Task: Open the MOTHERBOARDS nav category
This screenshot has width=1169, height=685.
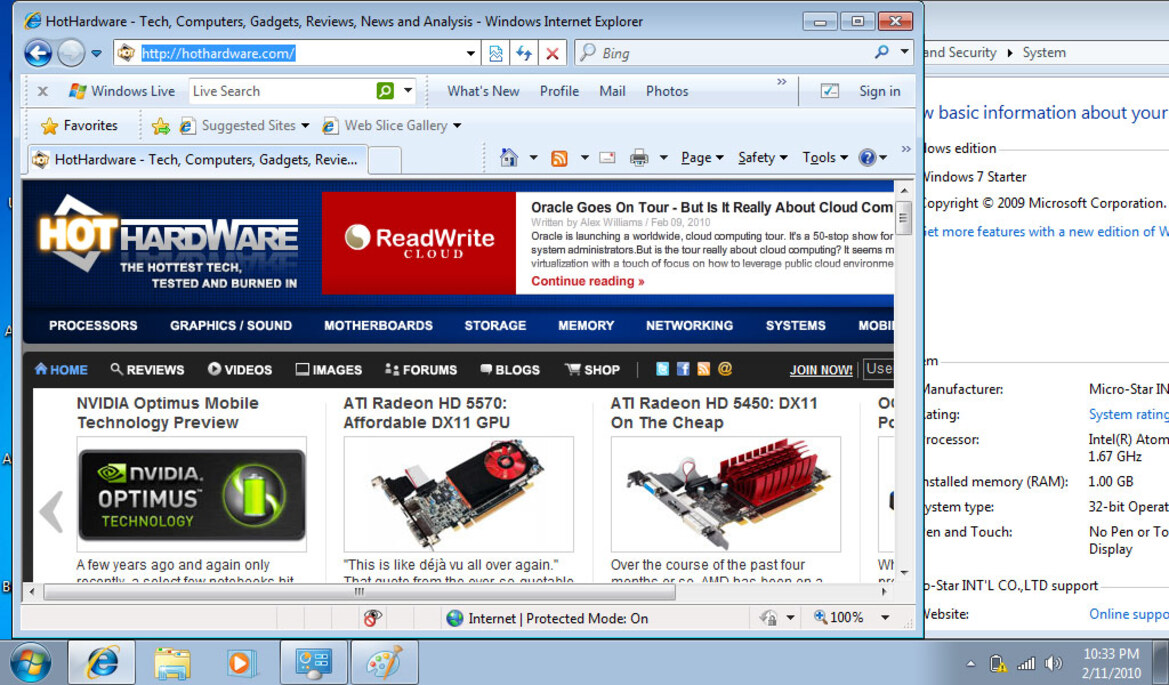Action: (x=378, y=326)
